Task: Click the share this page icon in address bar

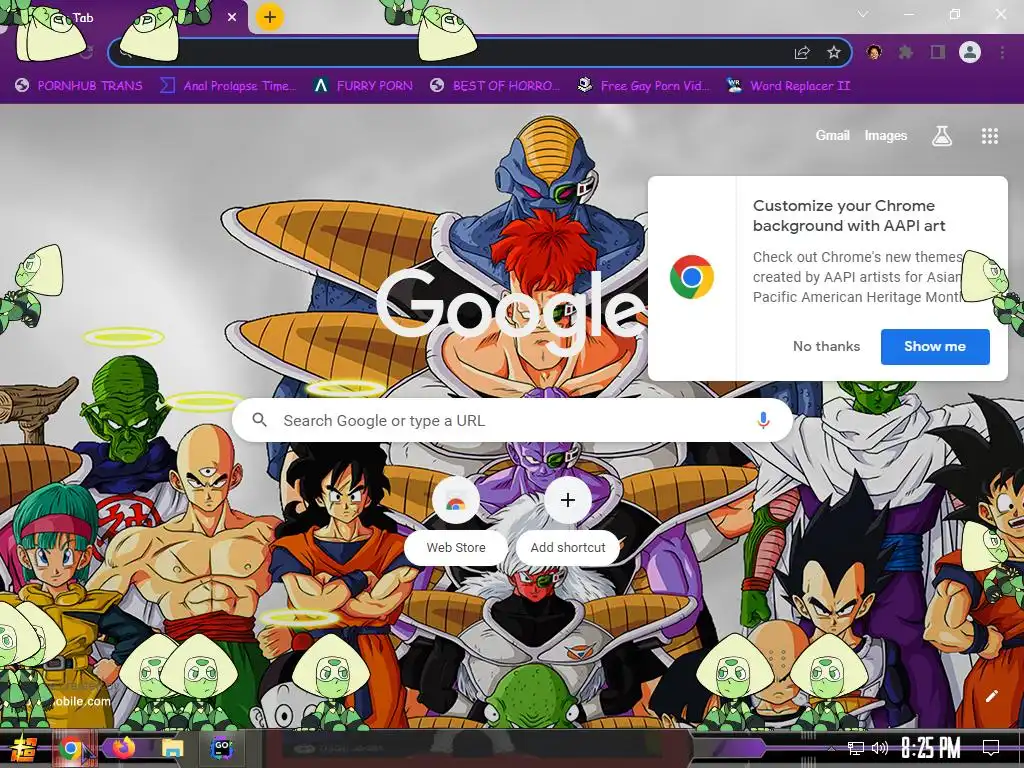Action: pos(802,53)
